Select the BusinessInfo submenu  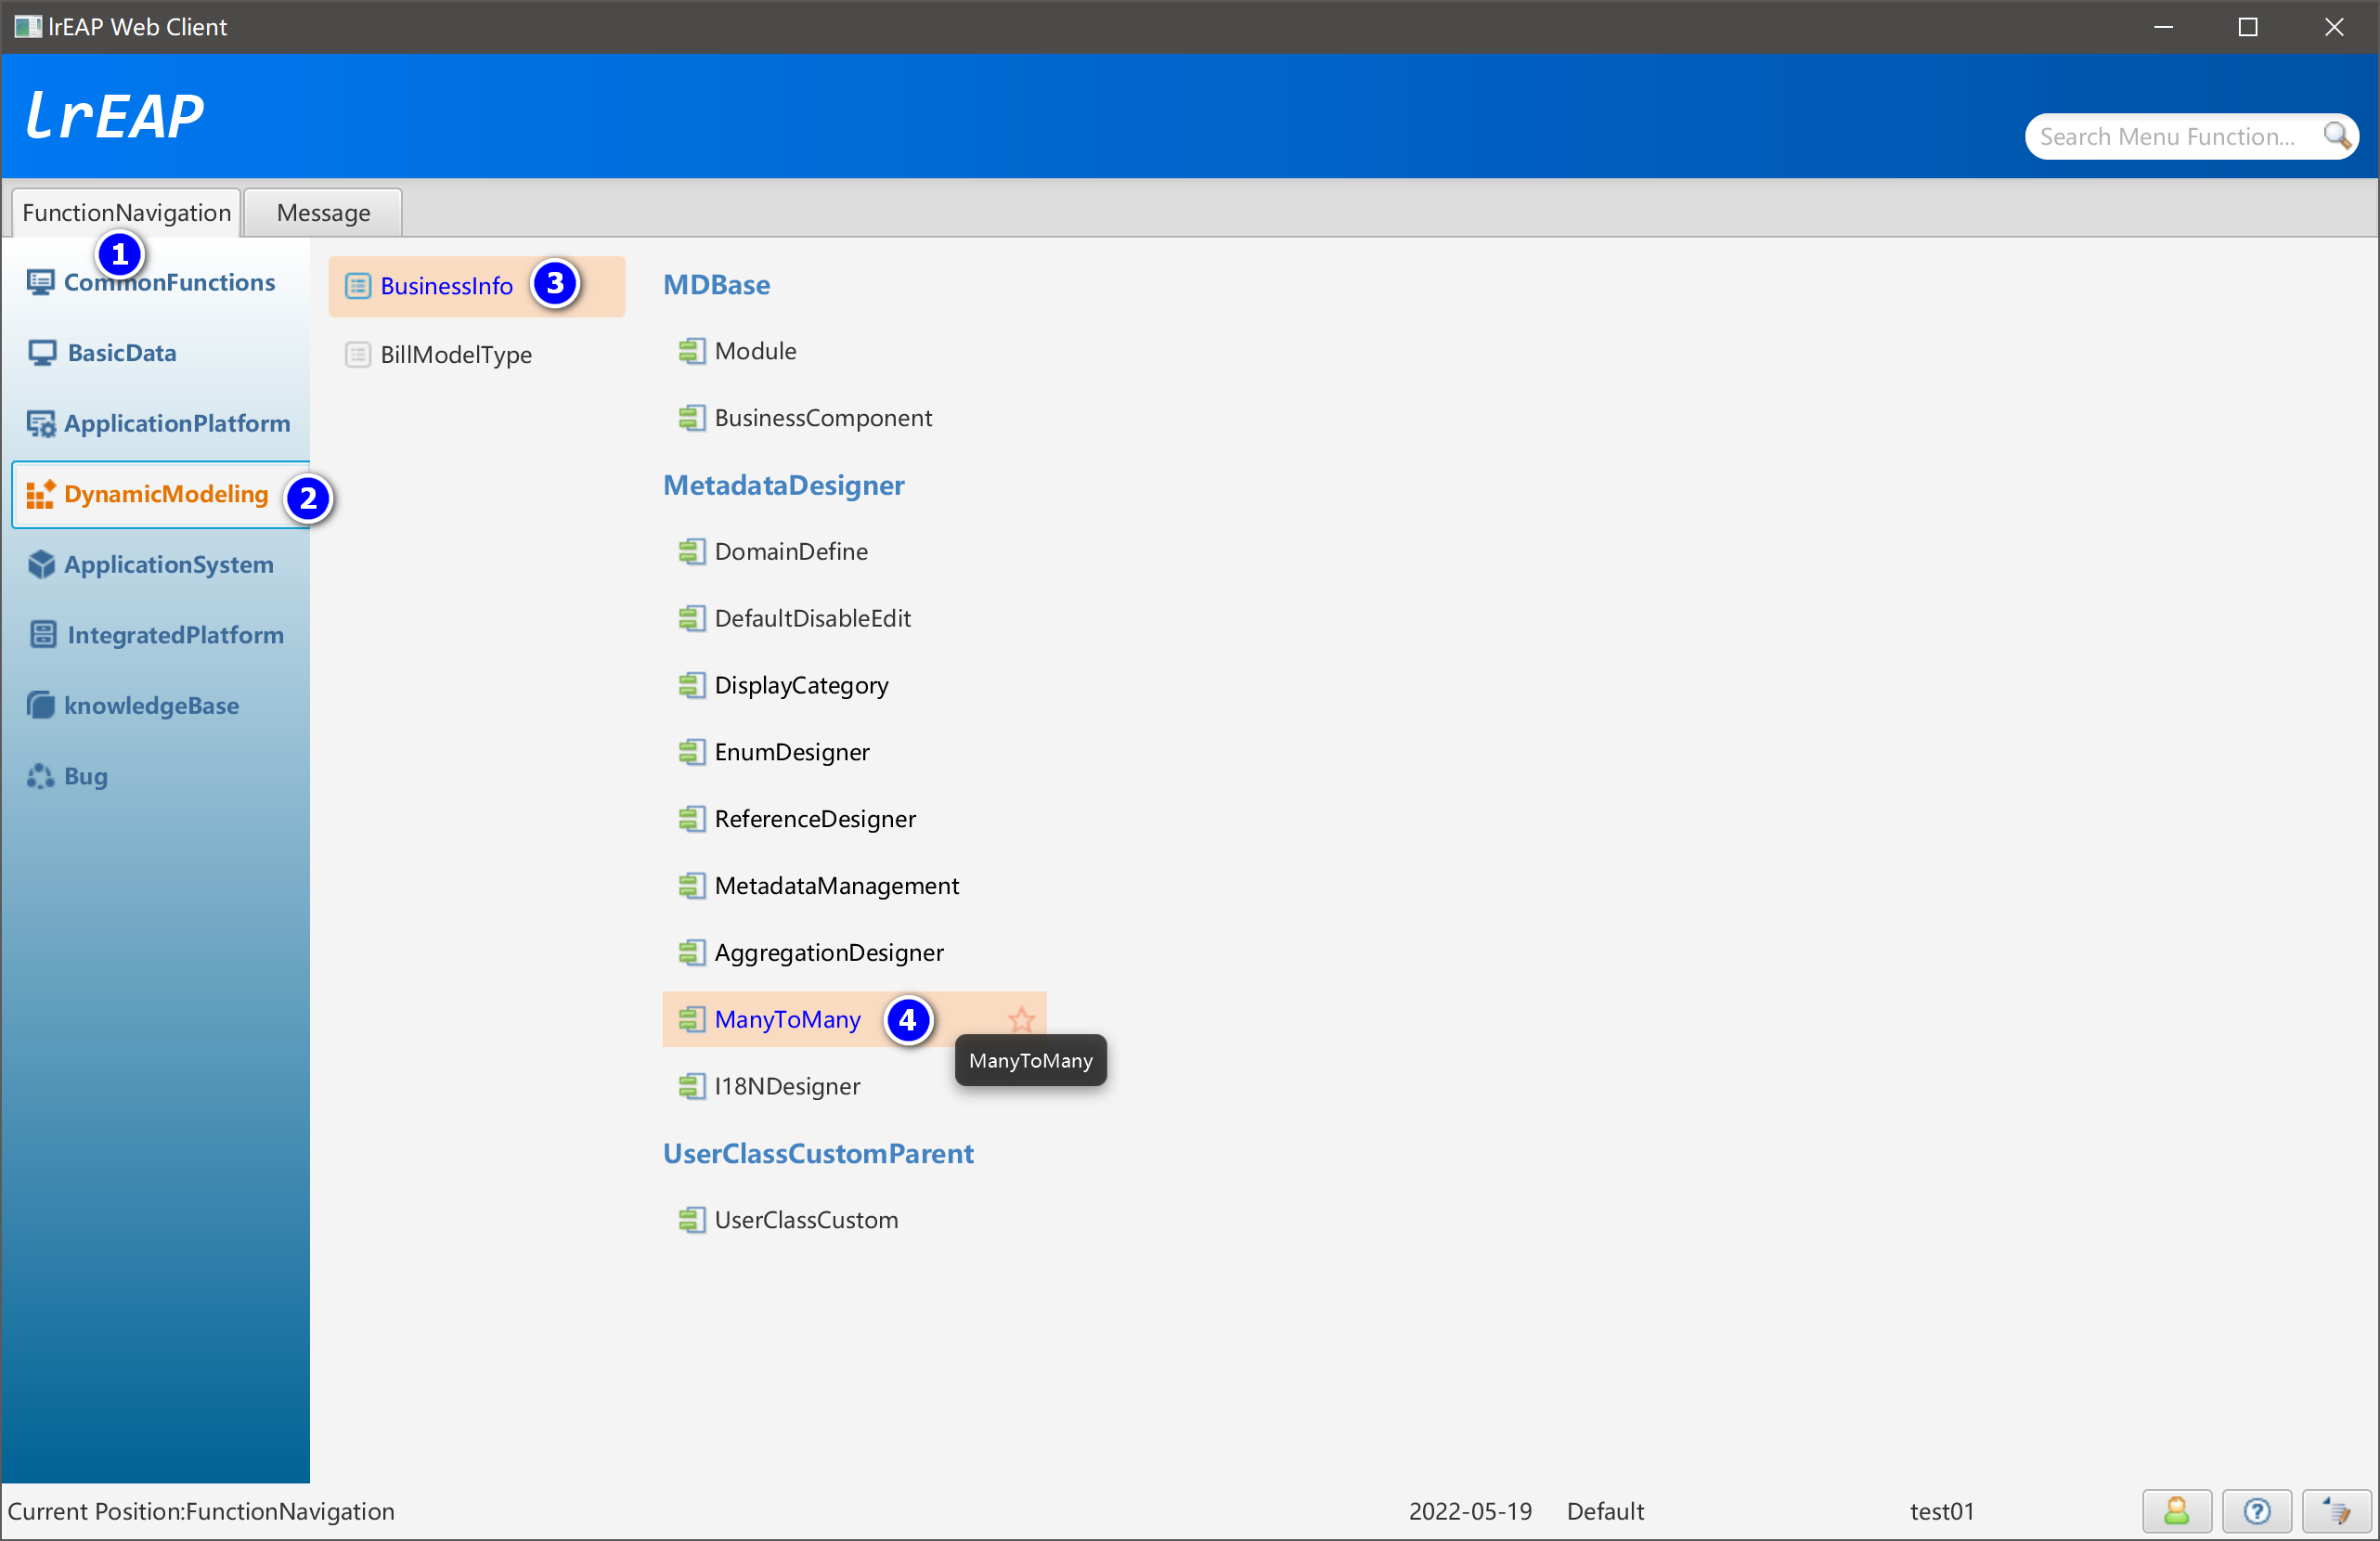tap(476, 286)
